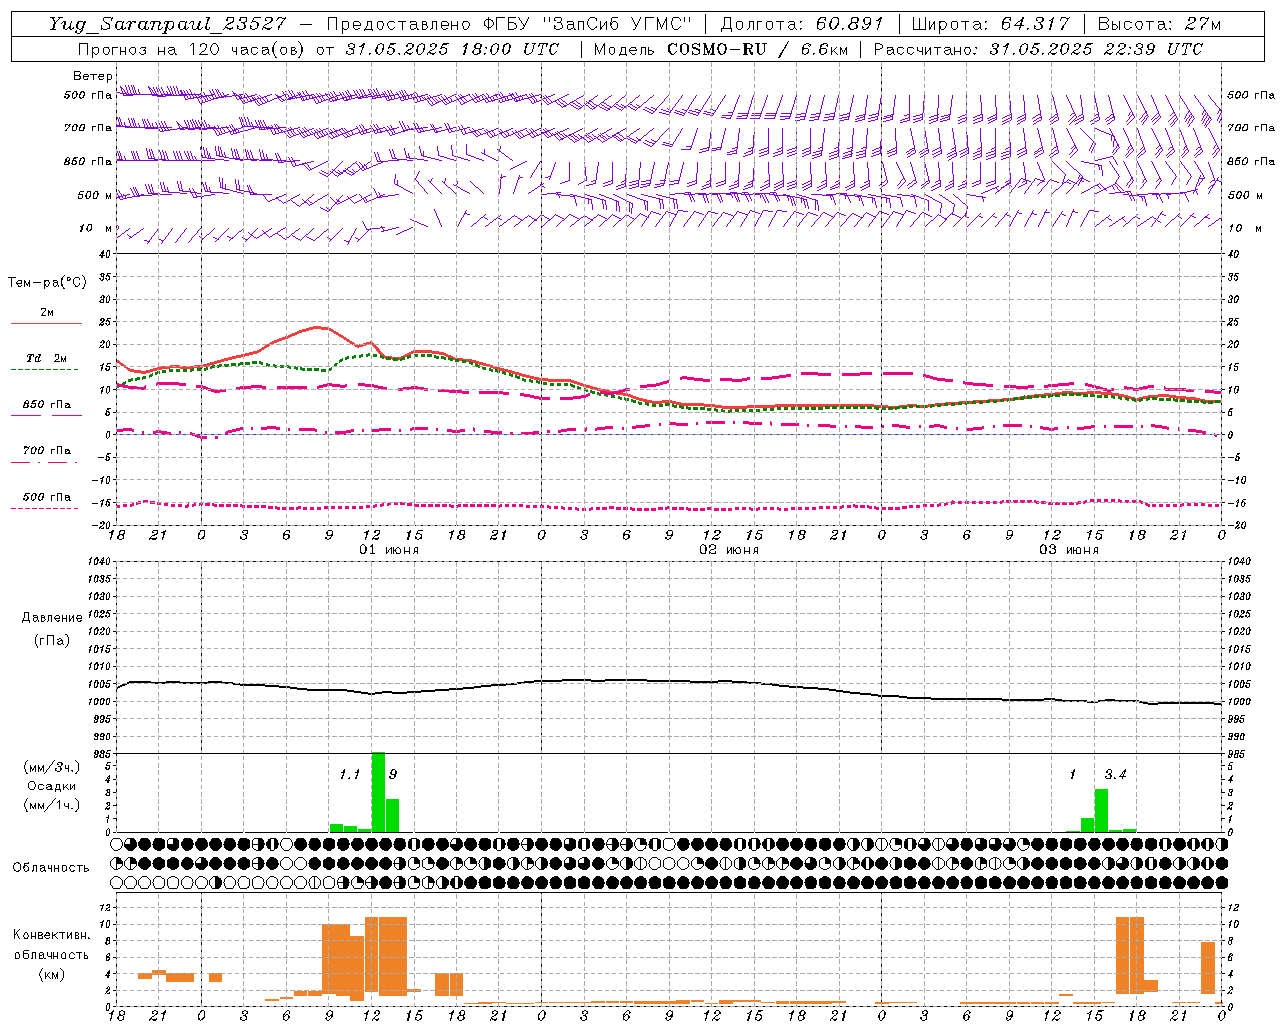Click the Давление pressure panel label

[52, 618]
